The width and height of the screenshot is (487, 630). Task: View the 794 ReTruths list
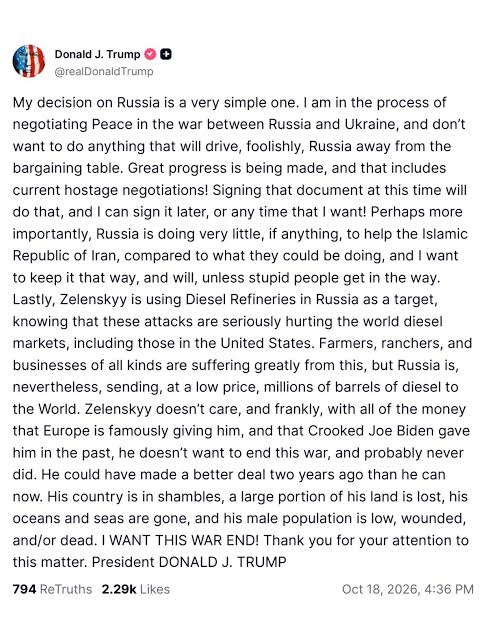[52, 589]
